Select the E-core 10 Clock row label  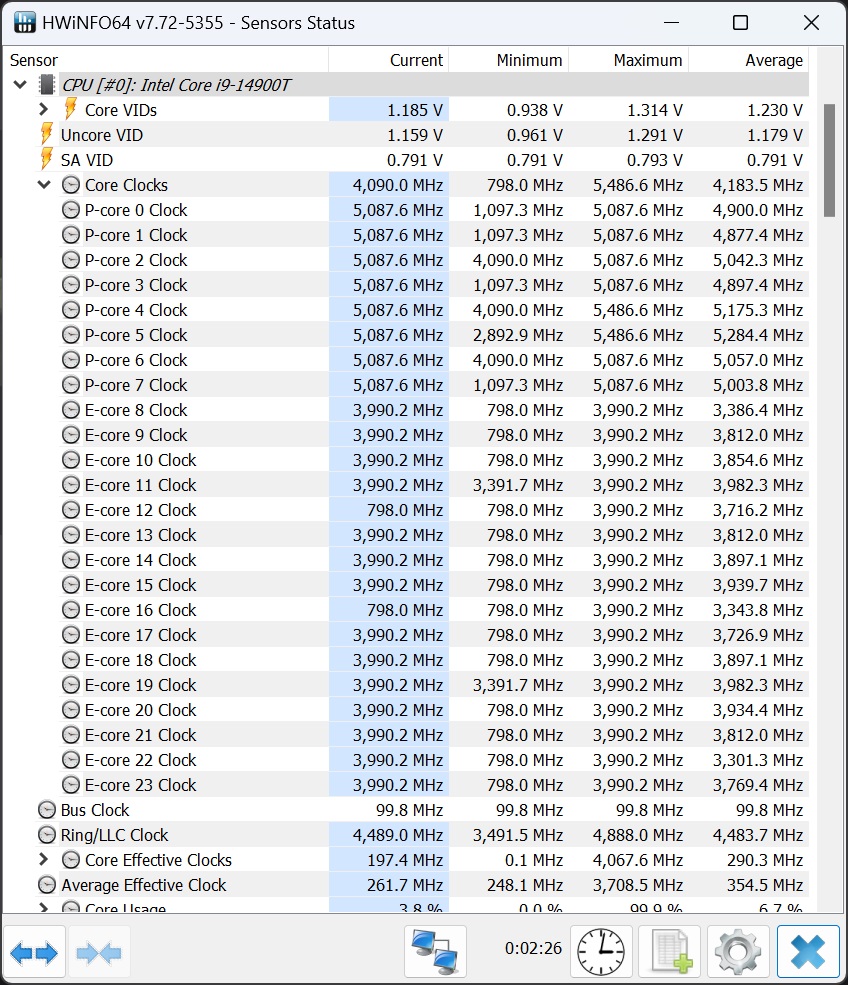(x=141, y=460)
